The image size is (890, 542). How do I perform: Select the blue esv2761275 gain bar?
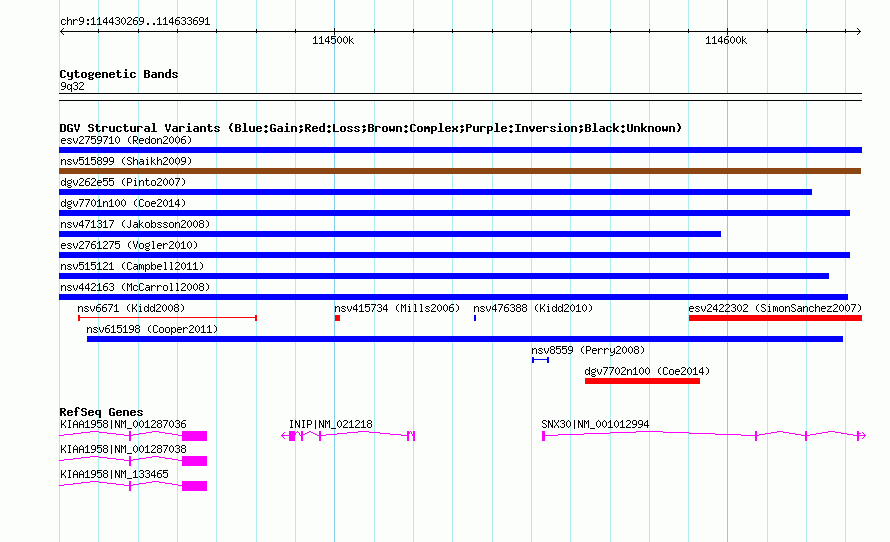pos(455,255)
